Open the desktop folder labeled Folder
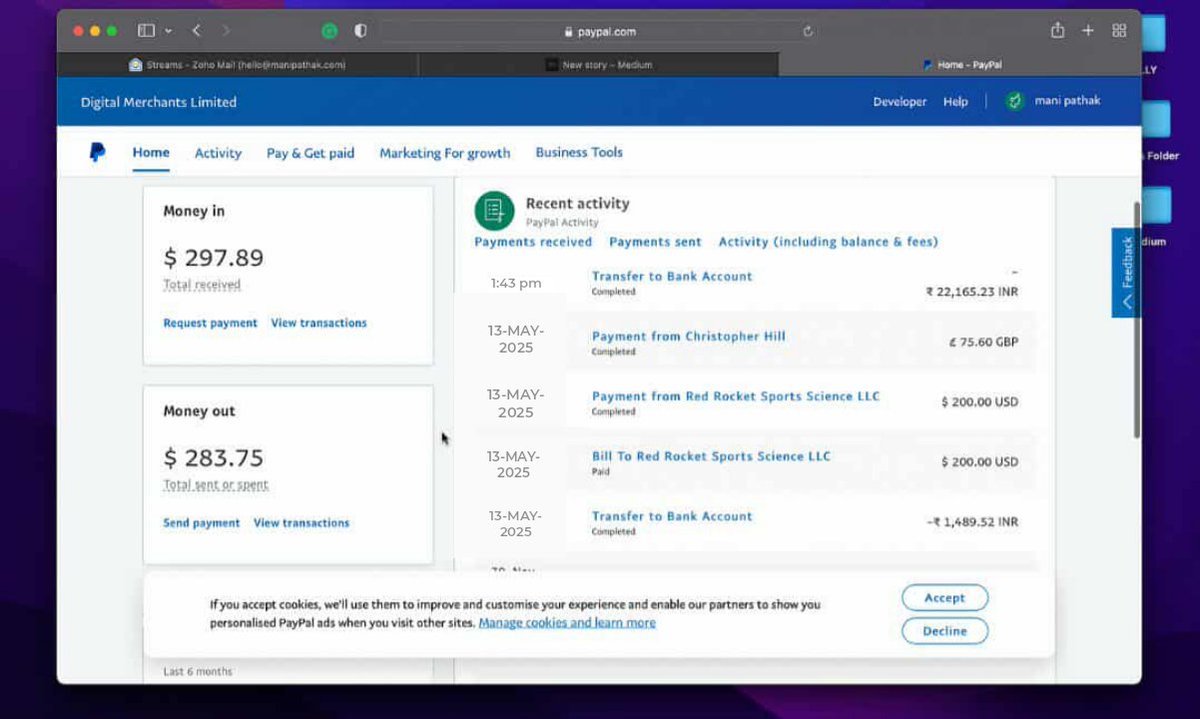This screenshot has width=1200, height=719. click(x=1154, y=120)
